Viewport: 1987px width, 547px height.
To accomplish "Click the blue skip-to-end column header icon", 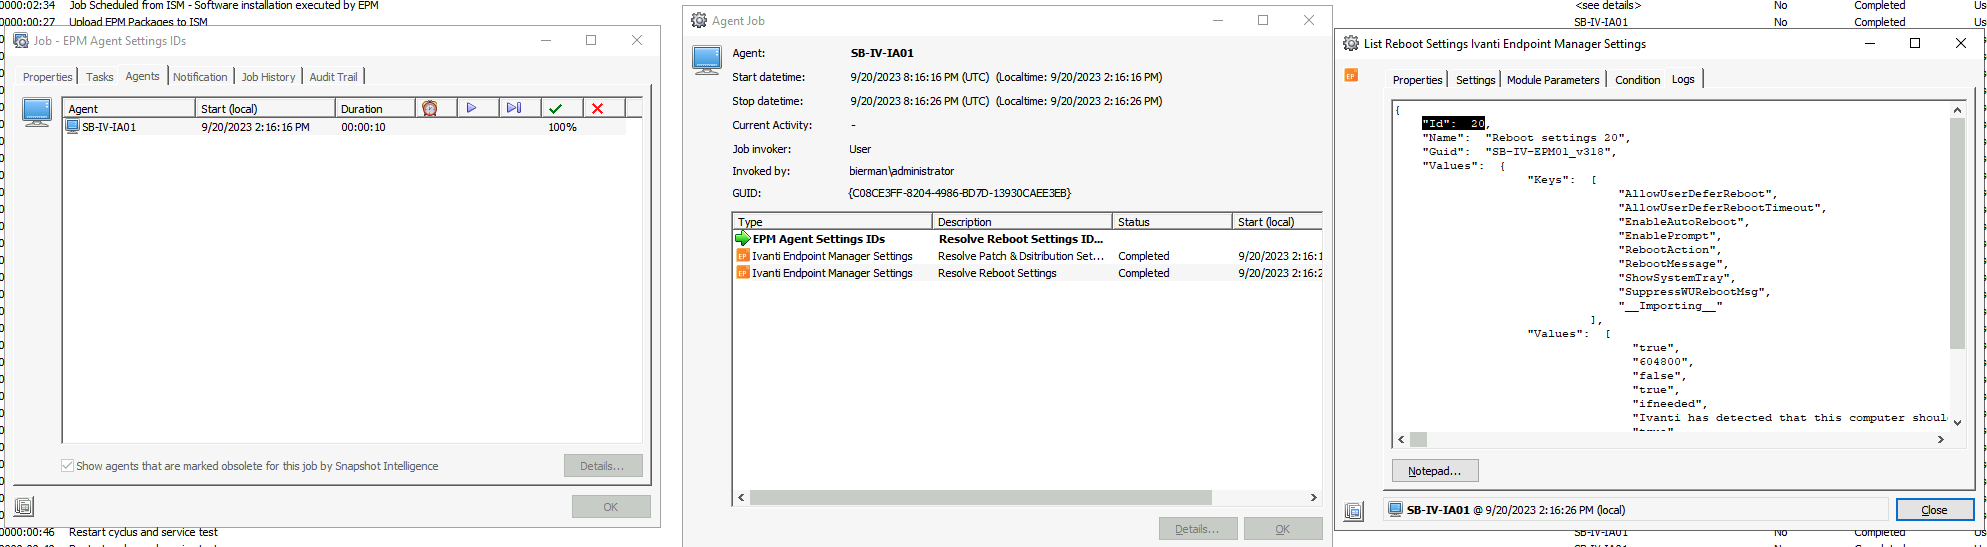I will (514, 108).
